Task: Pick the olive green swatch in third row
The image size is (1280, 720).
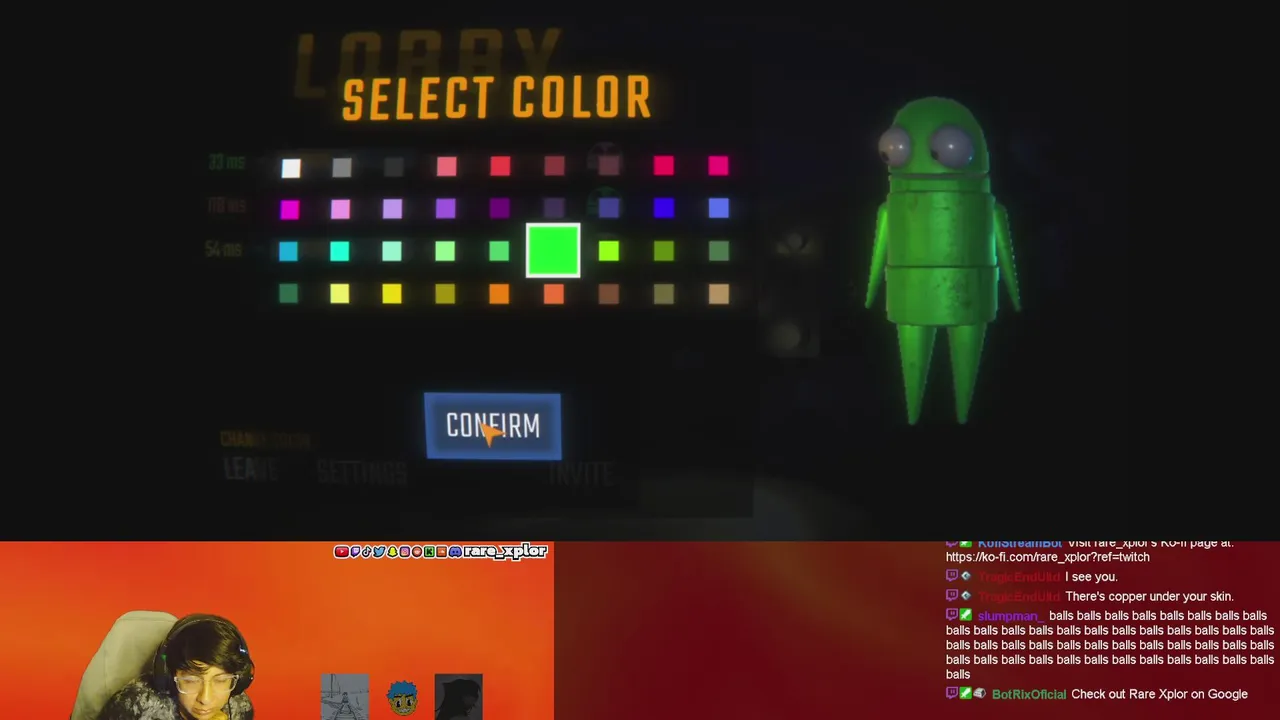Action: pyautogui.click(x=664, y=251)
